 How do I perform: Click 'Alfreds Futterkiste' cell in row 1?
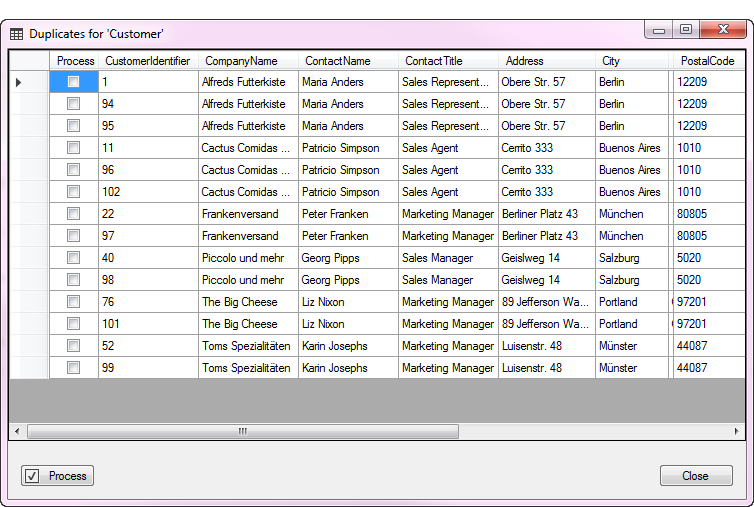(x=248, y=82)
